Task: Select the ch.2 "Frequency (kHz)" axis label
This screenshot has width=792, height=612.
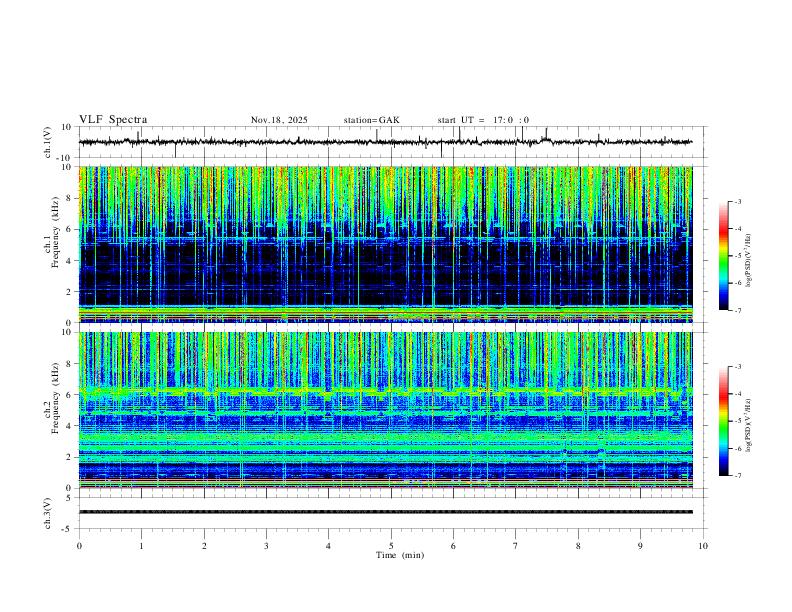Action: pos(55,398)
